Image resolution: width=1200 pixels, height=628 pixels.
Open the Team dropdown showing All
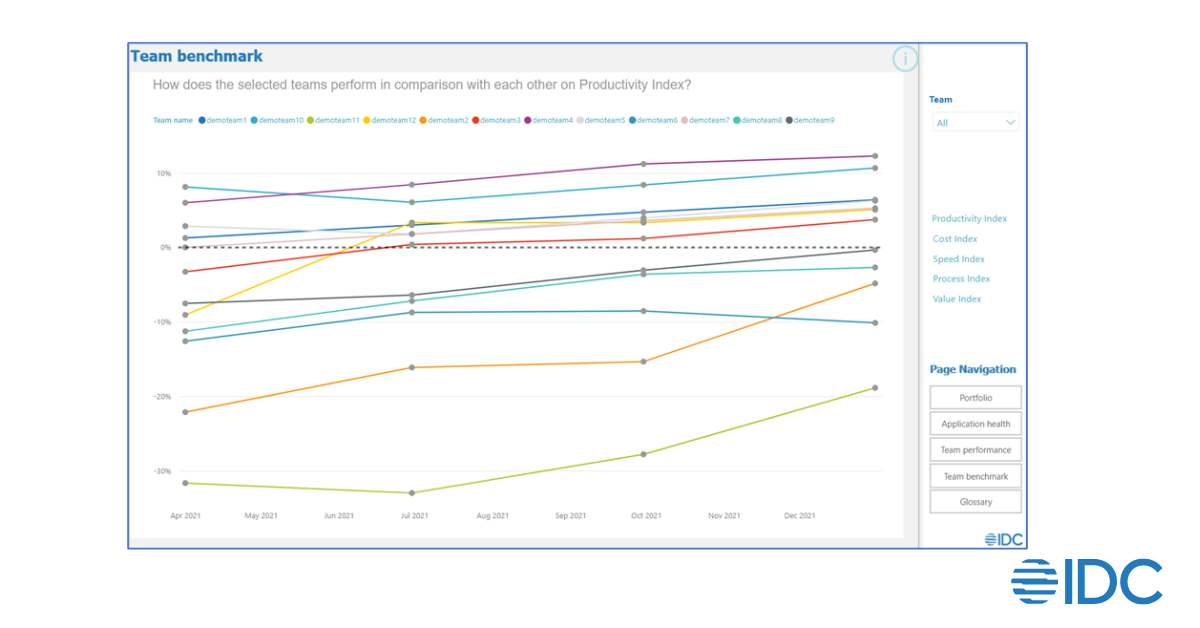[974, 122]
